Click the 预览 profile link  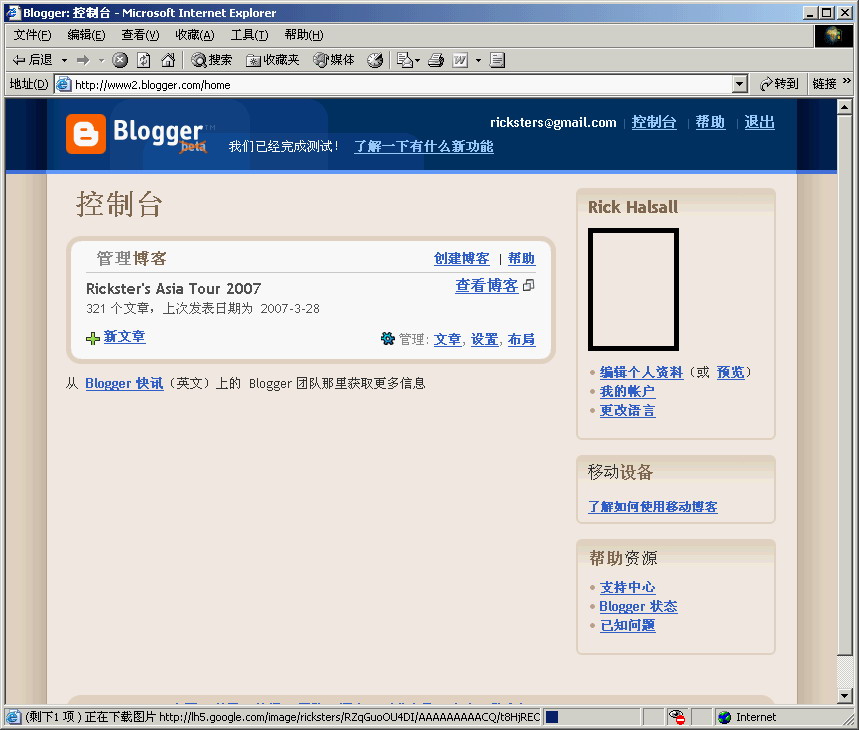(731, 372)
